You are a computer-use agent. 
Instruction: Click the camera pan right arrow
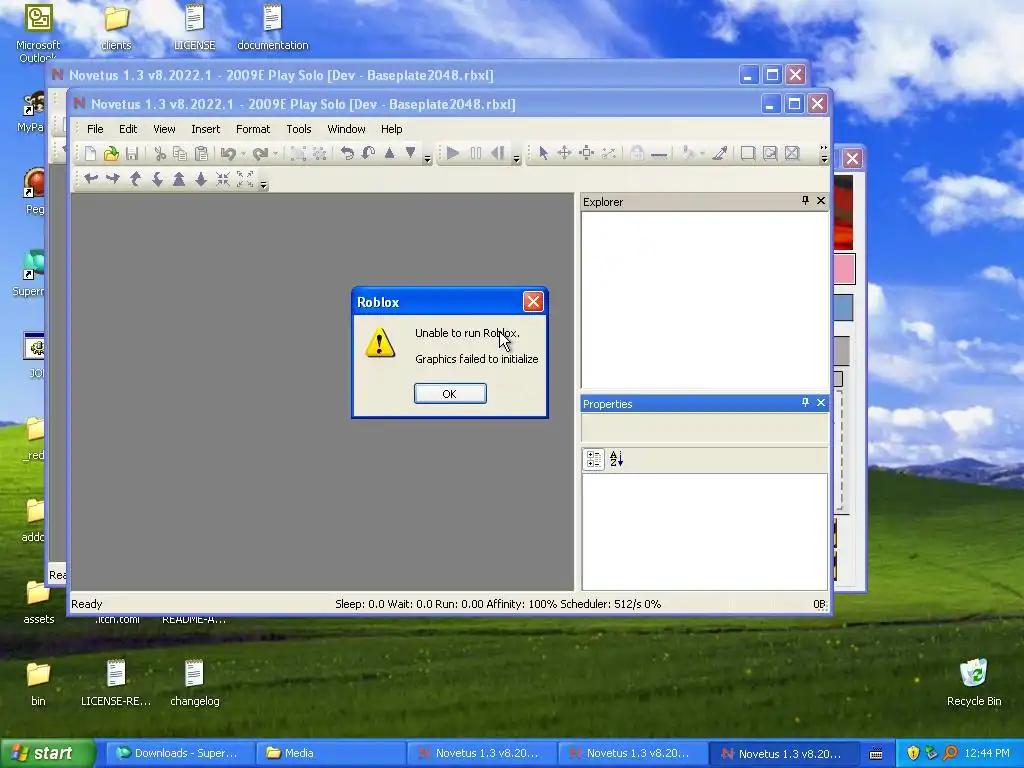pos(113,179)
